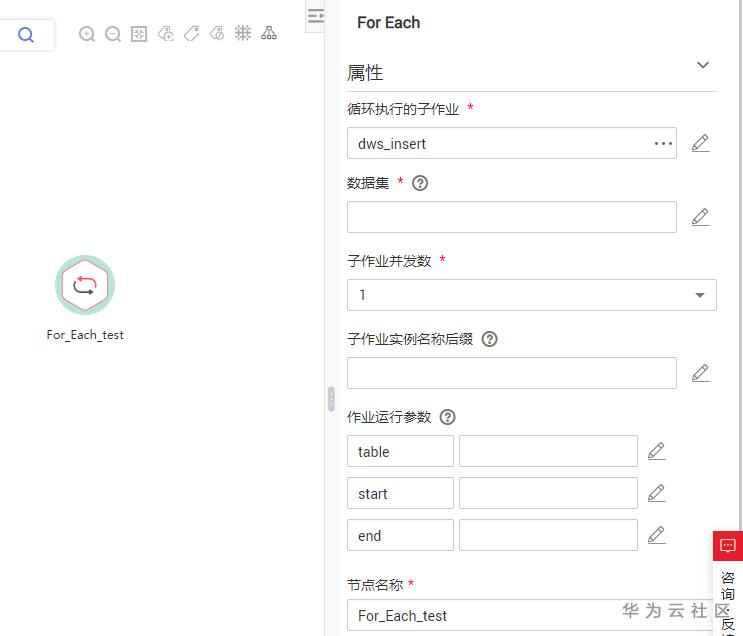The width and height of the screenshot is (743, 636).
Task: Select the For_Each_test node on canvas
Action: [85, 285]
